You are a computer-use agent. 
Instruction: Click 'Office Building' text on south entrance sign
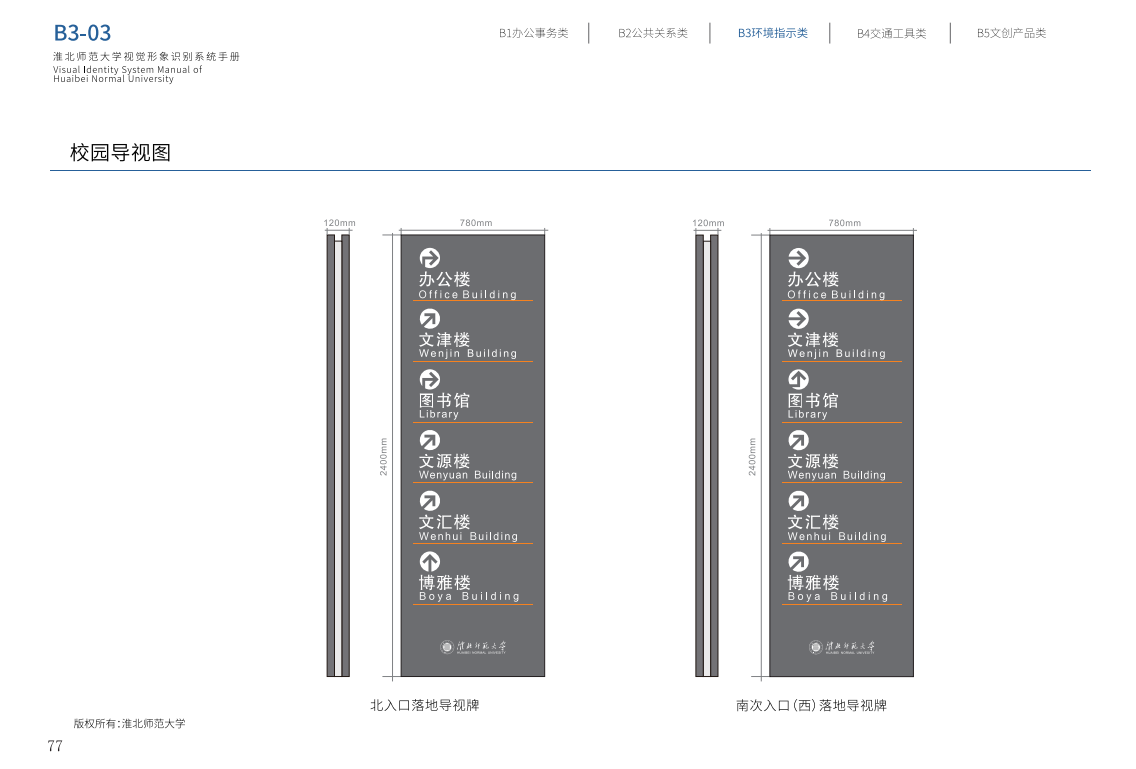pyautogui.click(x=837, y=294)
